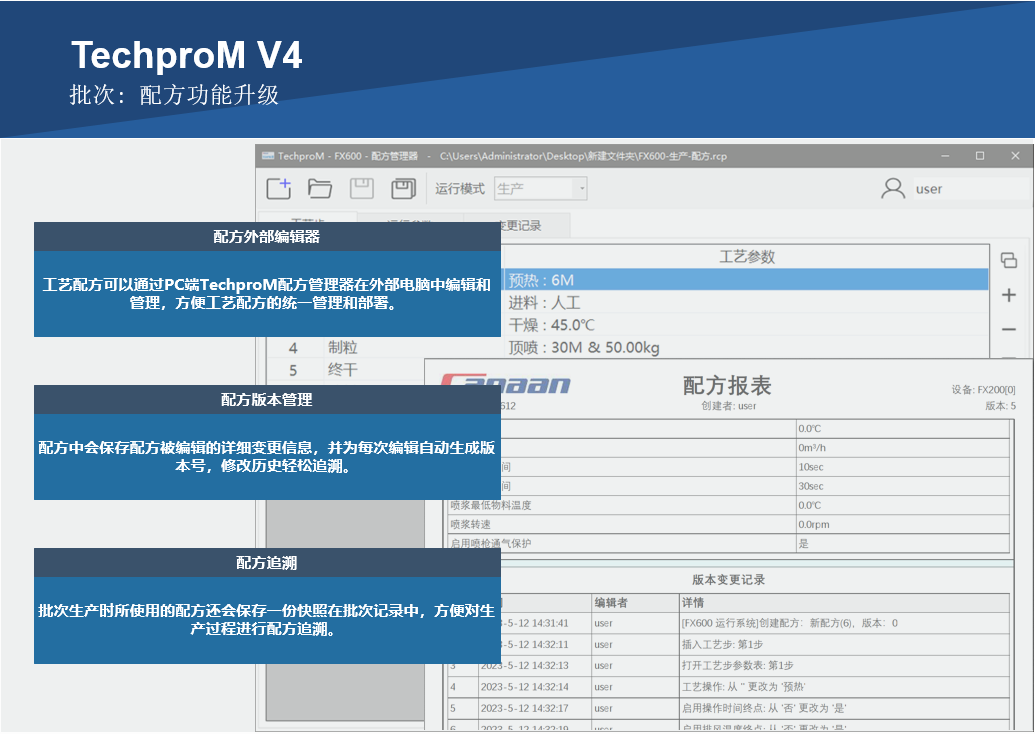The height and width of the screenshot is (734, 1035).
Task: Click the 配方追溯 heading
Action: [x=267, y=563]
